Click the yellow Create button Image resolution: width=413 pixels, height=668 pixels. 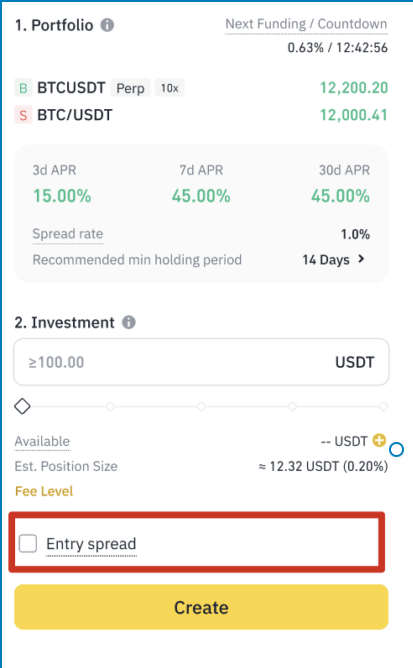pyautogui.click(x=201, y=607)
